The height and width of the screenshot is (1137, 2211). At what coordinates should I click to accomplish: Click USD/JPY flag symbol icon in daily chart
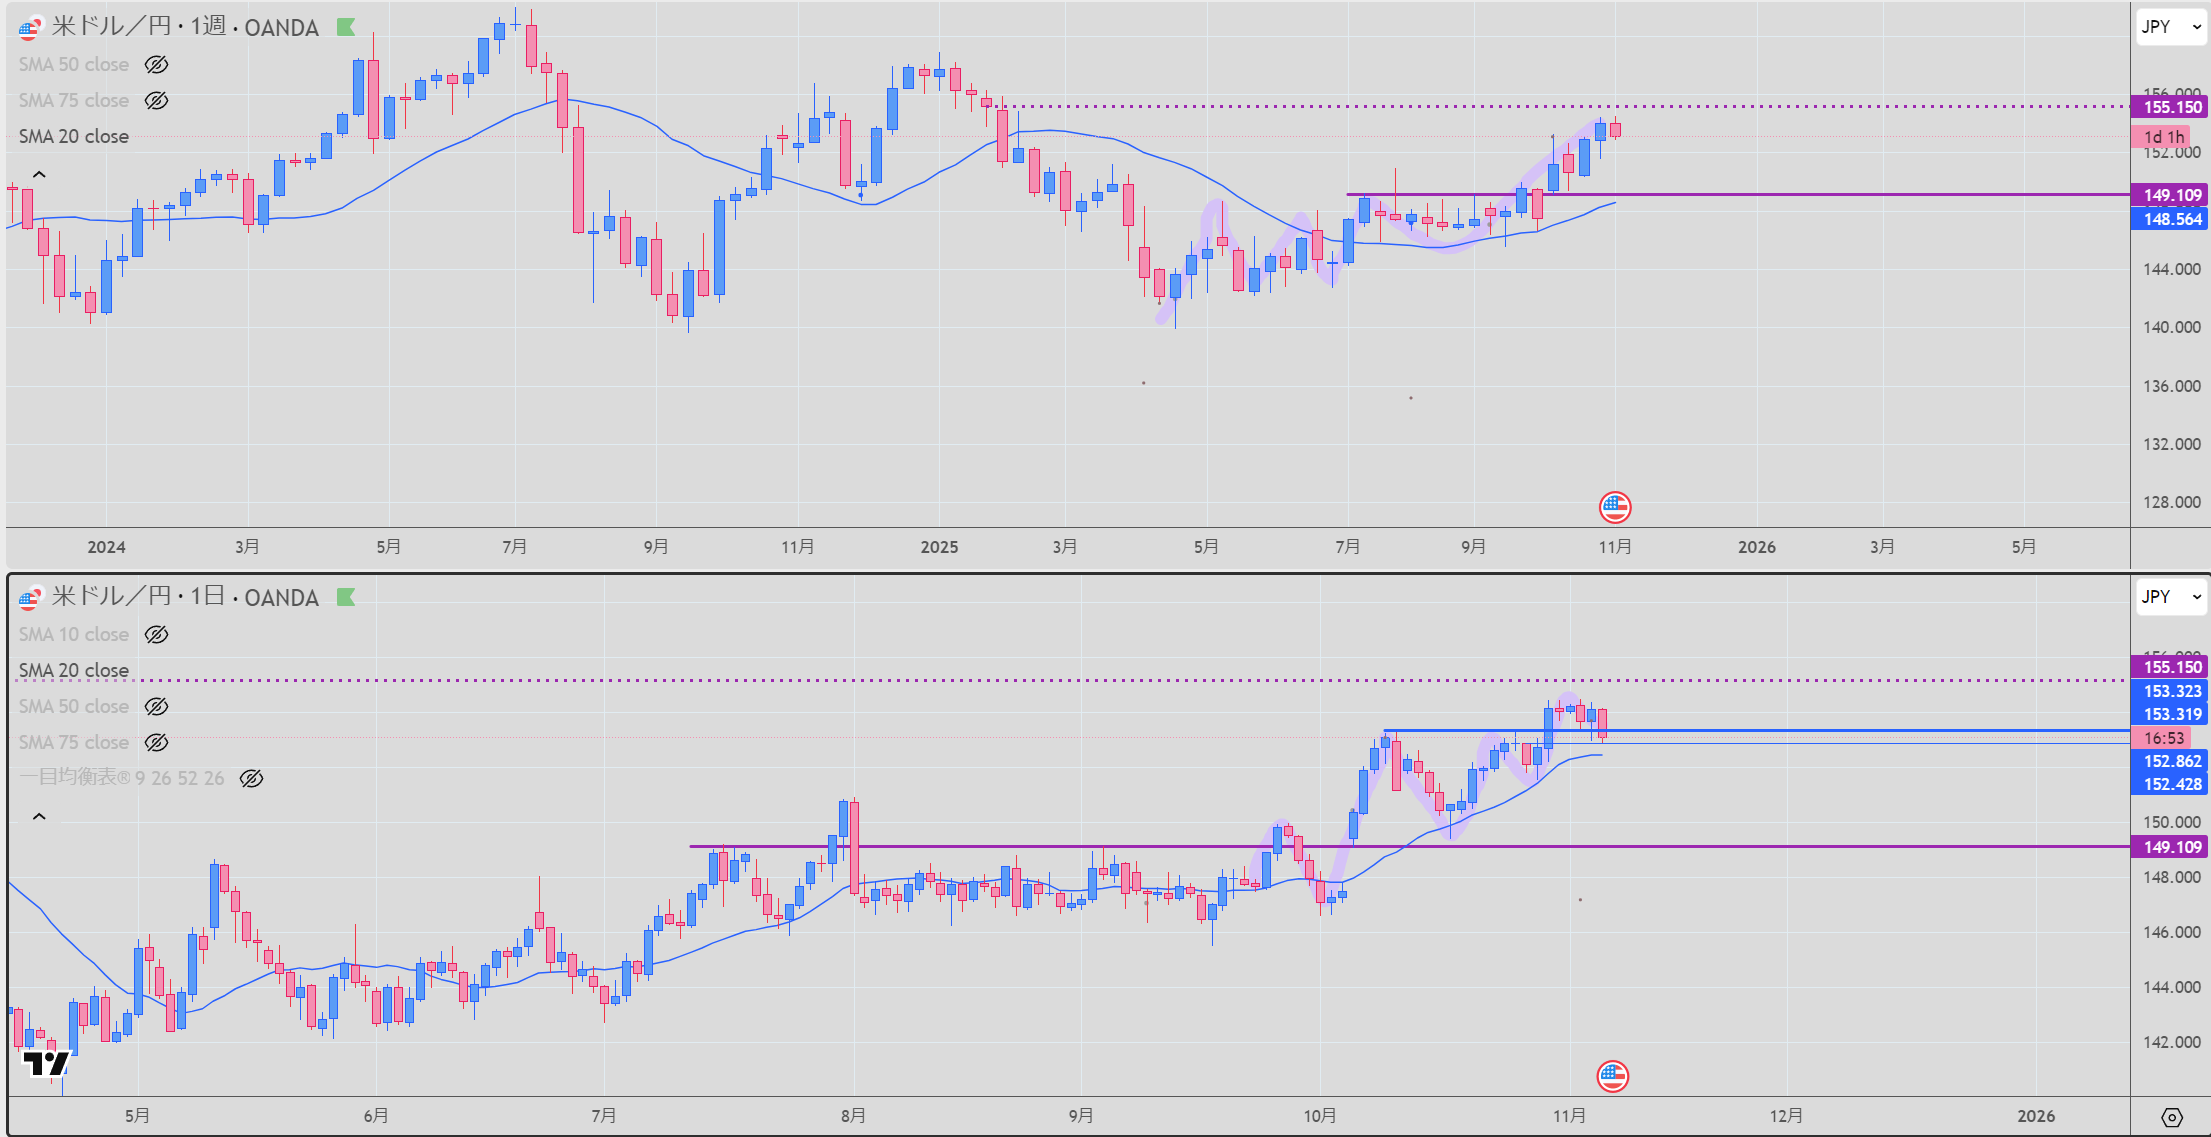point(30,598)
